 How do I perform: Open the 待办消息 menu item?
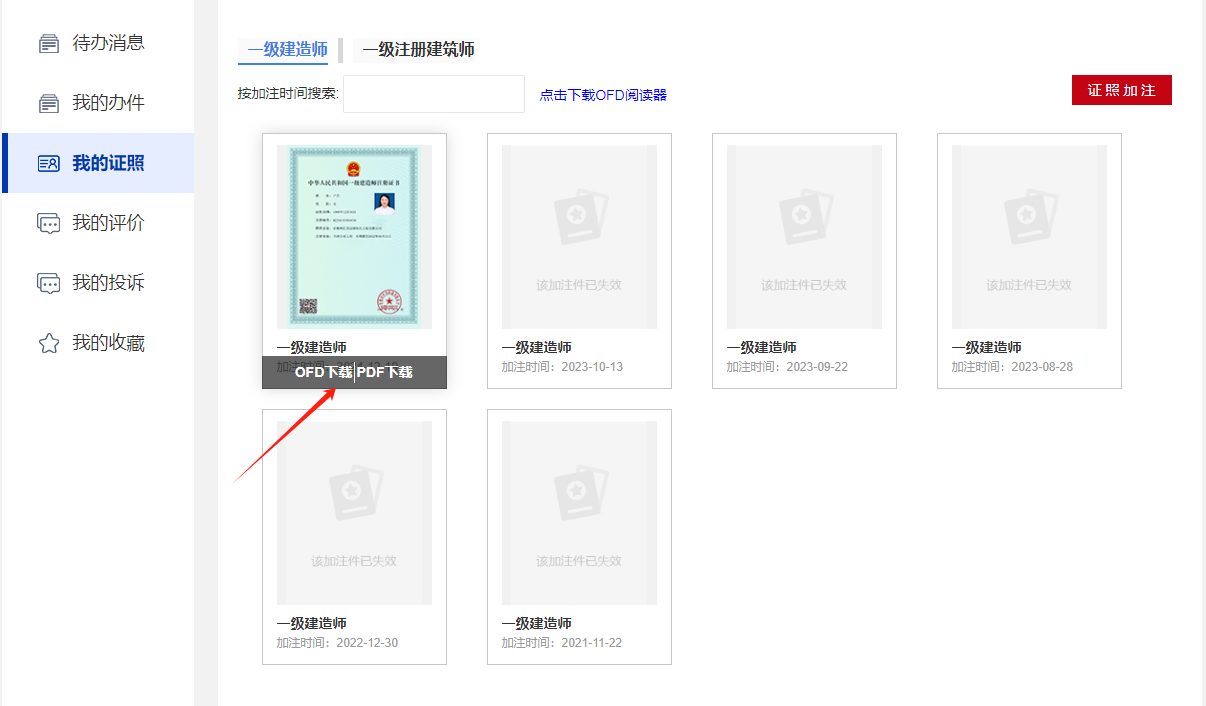tap(108, 43)
